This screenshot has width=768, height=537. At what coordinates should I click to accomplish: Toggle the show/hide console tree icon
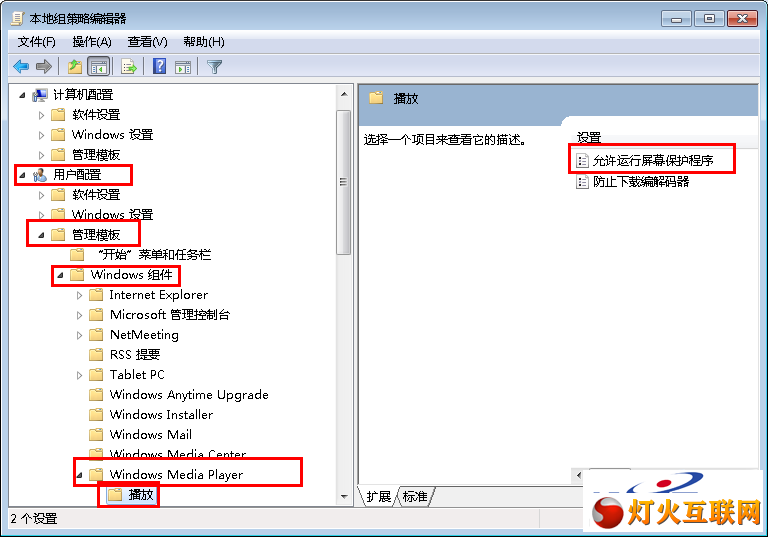click(x=99, y=67)
